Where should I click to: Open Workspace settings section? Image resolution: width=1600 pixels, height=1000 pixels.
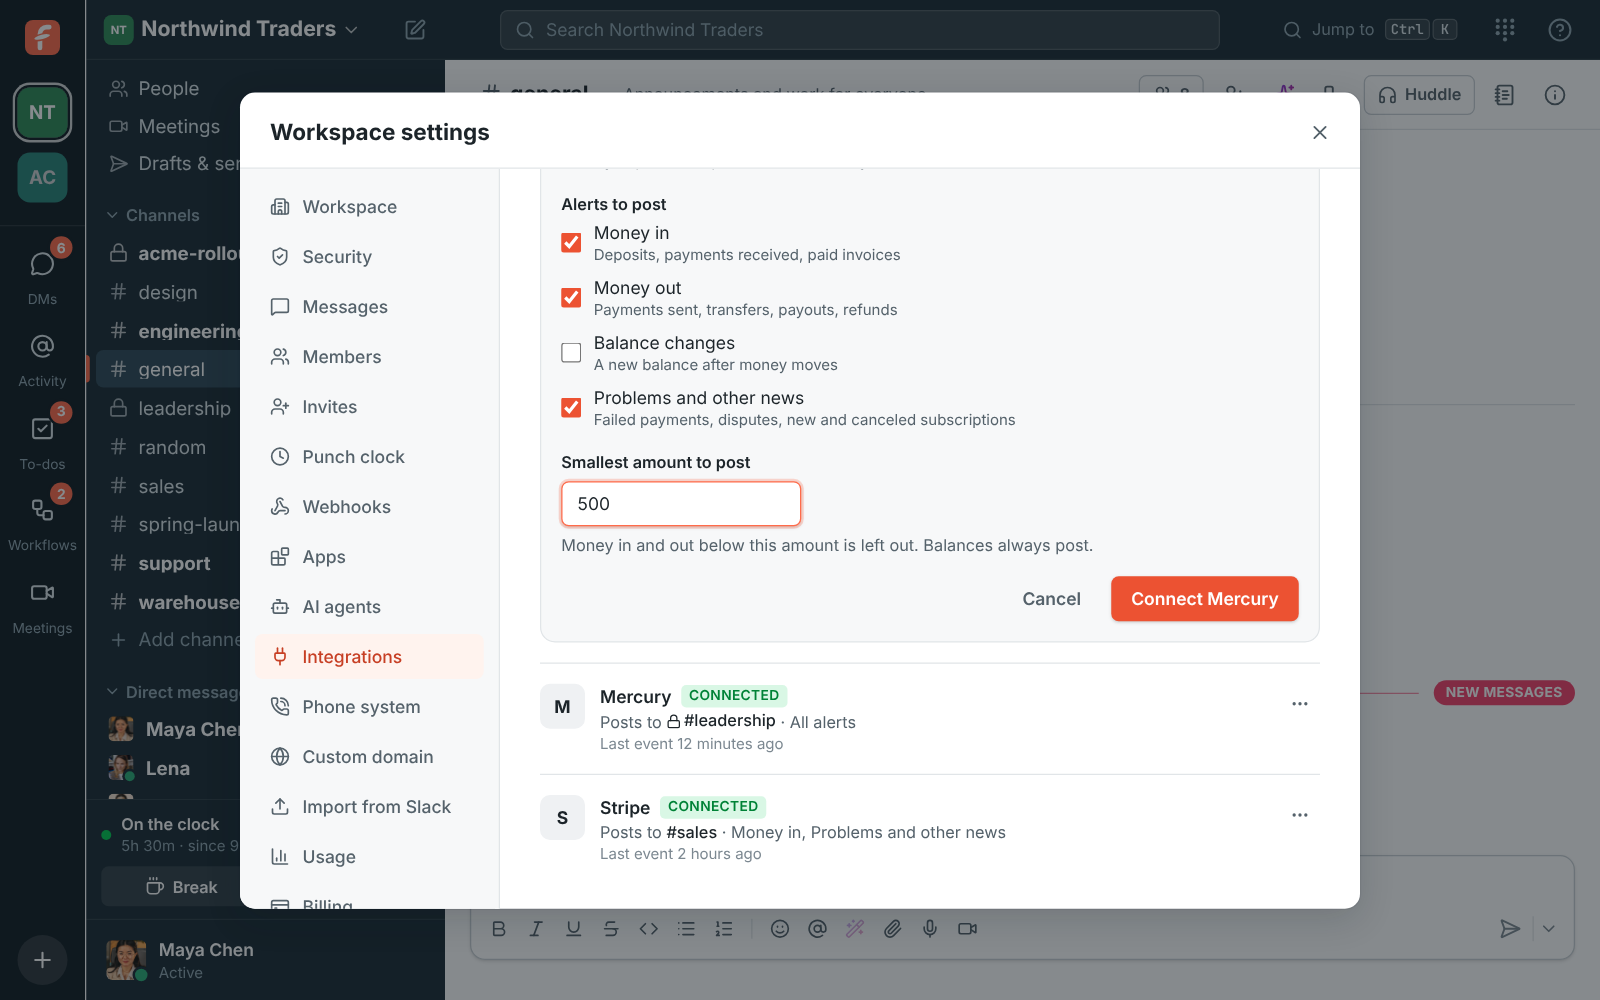[369, 207]
